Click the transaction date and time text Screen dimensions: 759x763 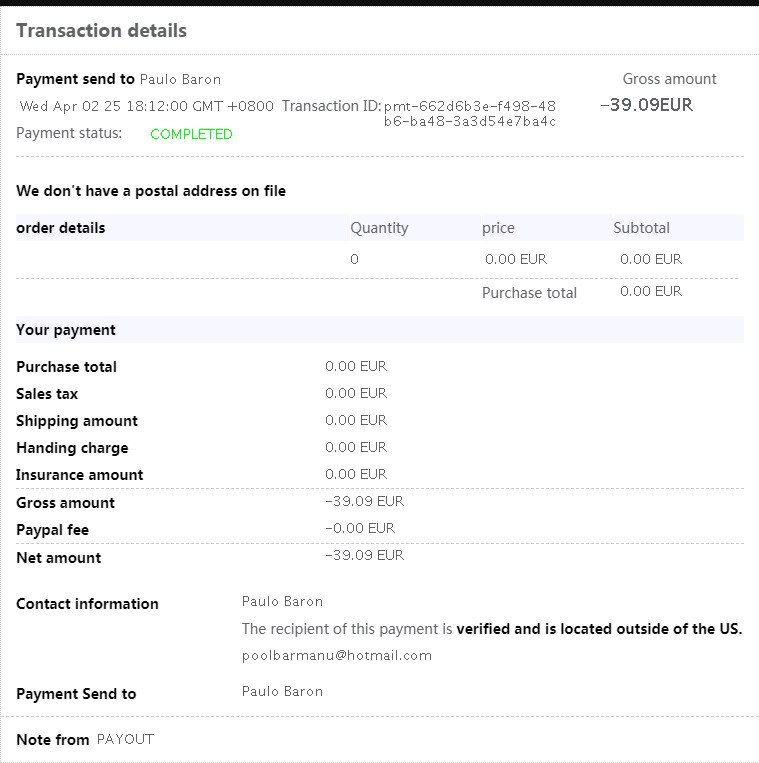(x=146, y=106)
